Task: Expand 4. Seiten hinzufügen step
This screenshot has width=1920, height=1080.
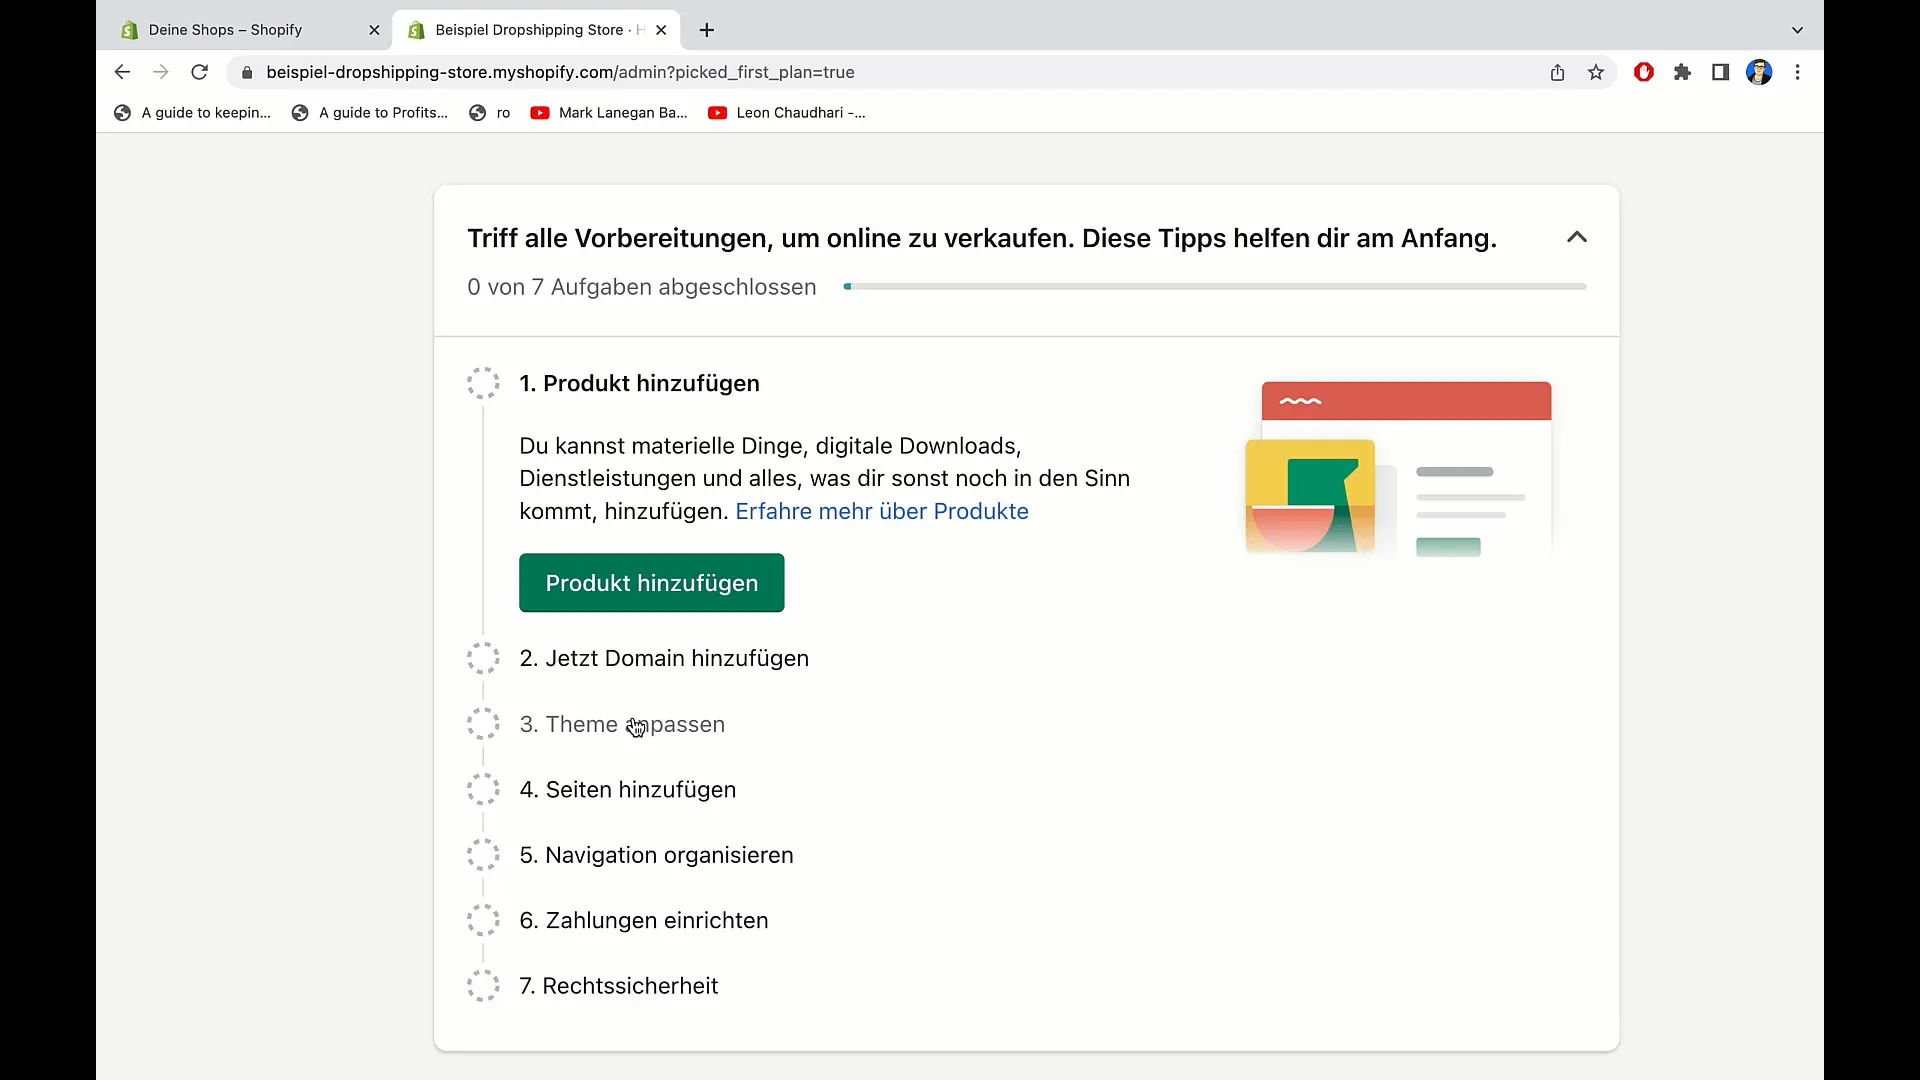Action: (x=627, y=789)
